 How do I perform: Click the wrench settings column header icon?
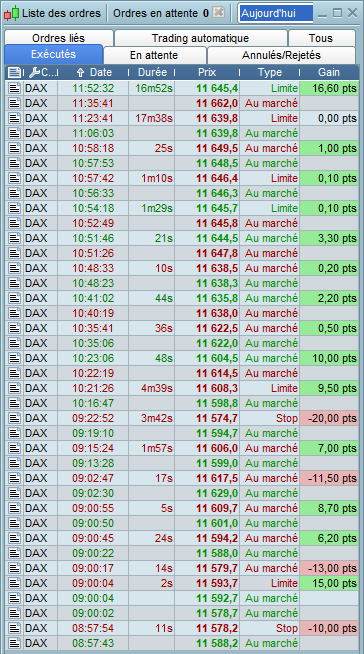(x=34, y=73)
